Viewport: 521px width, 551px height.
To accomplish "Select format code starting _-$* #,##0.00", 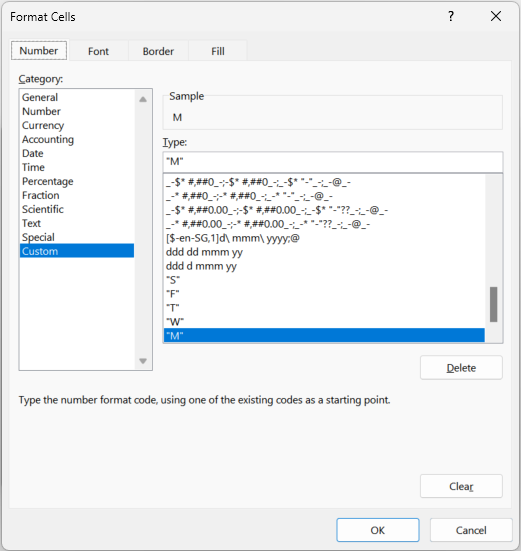I will coord(324,210).
